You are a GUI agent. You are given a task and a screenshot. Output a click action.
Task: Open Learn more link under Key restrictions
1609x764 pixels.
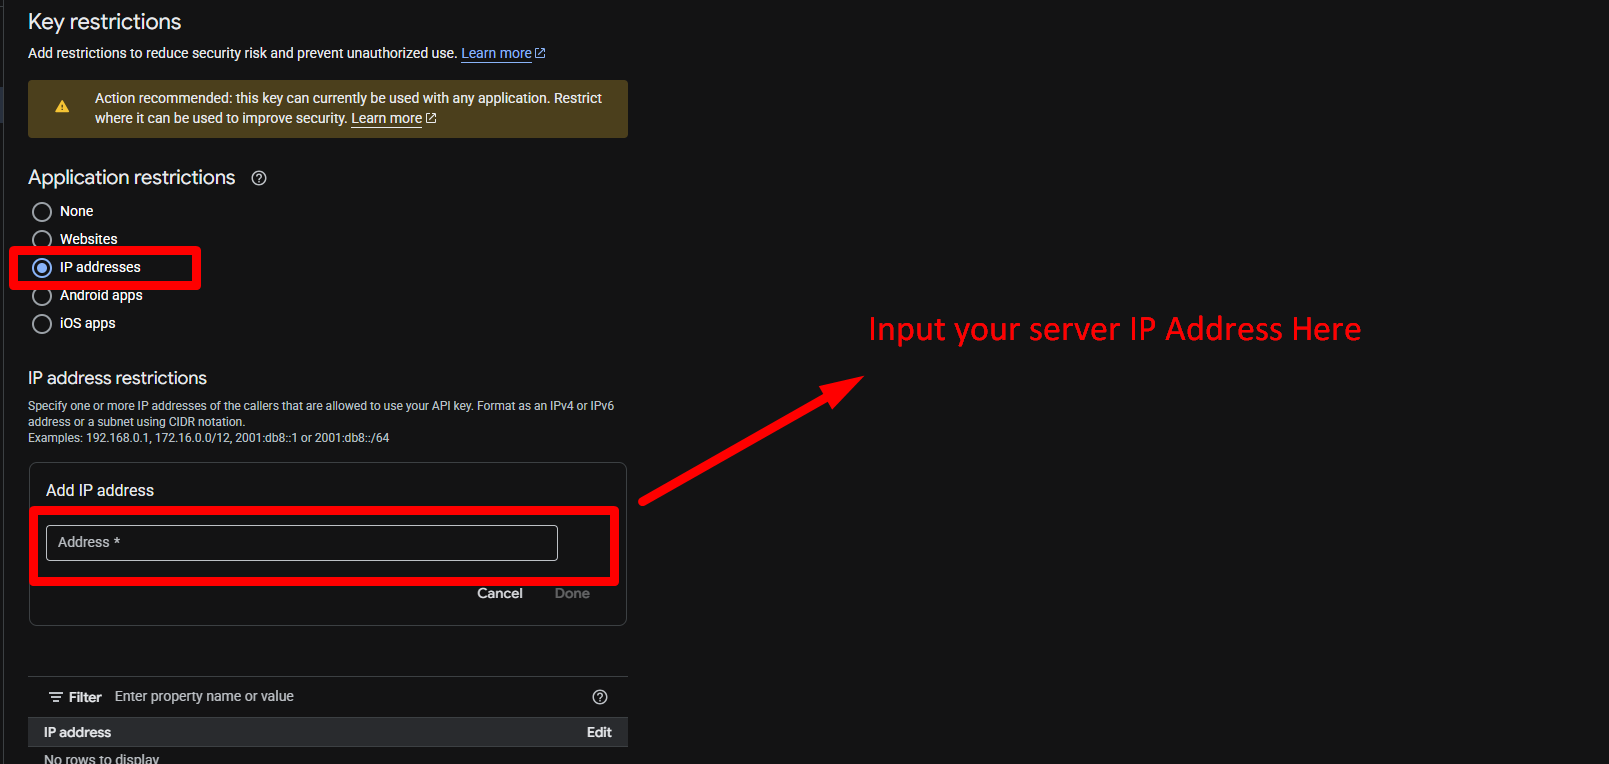[503, 53]
